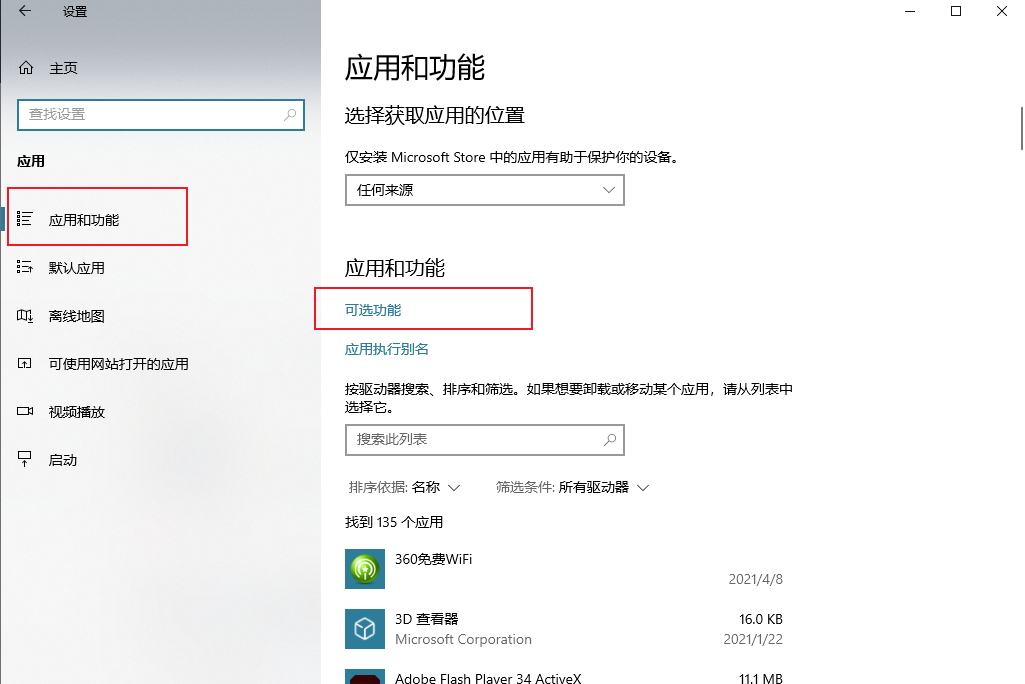Maximize the Settings window
This screenshot has height=684, width=1025.
(x=956, y=11)
